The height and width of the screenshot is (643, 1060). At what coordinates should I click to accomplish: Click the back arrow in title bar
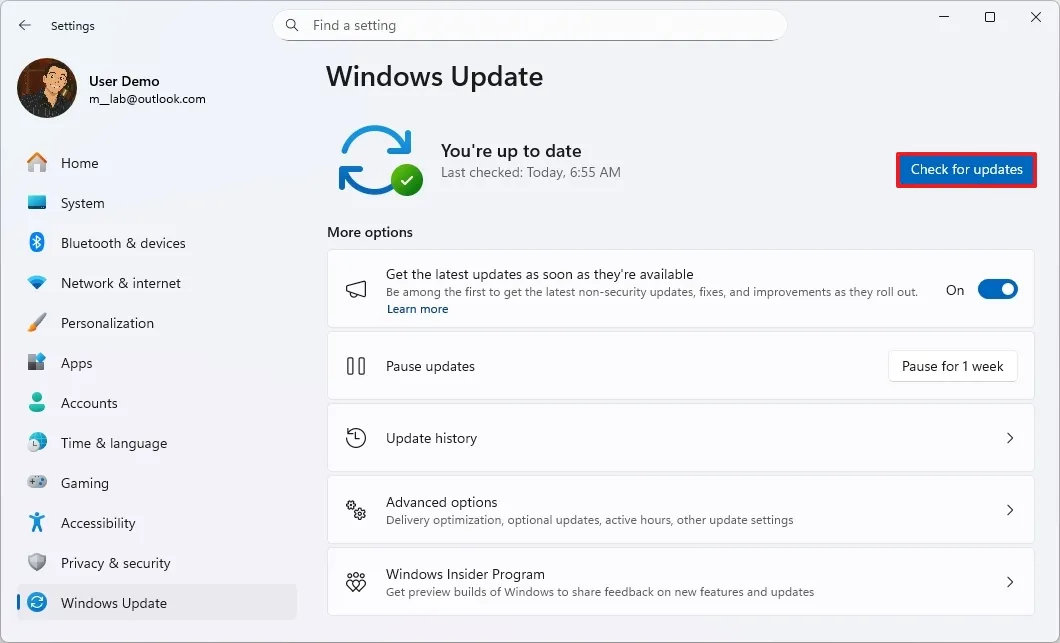point(24,25)
